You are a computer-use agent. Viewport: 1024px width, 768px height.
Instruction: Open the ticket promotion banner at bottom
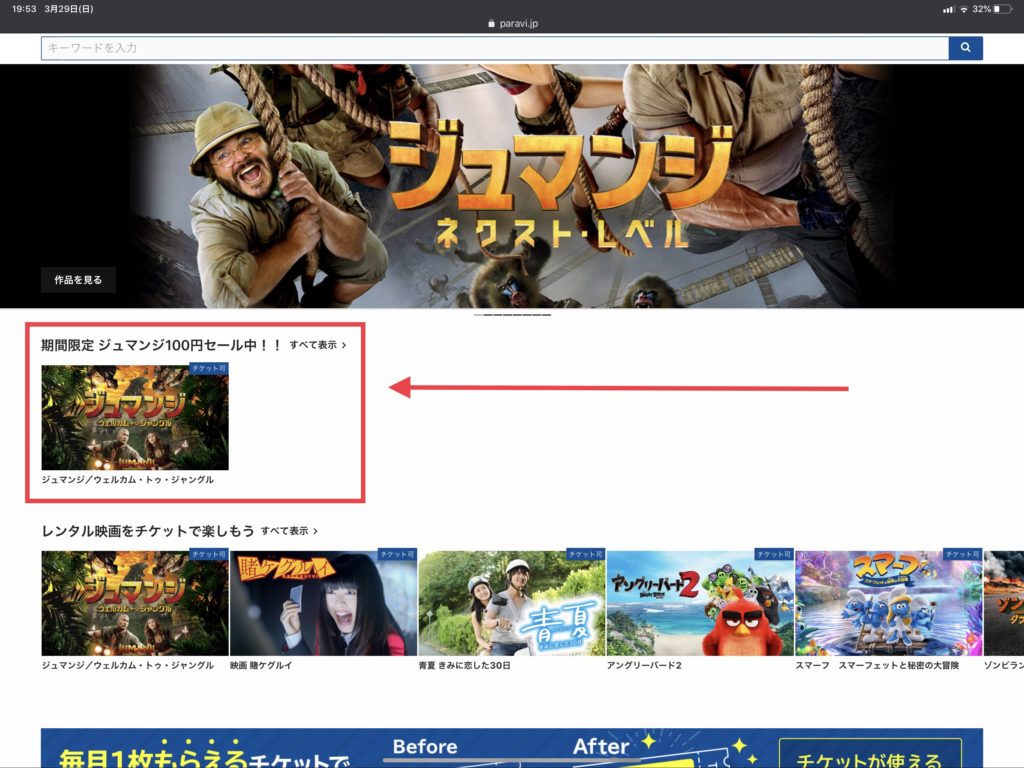(x=512, y=748)
